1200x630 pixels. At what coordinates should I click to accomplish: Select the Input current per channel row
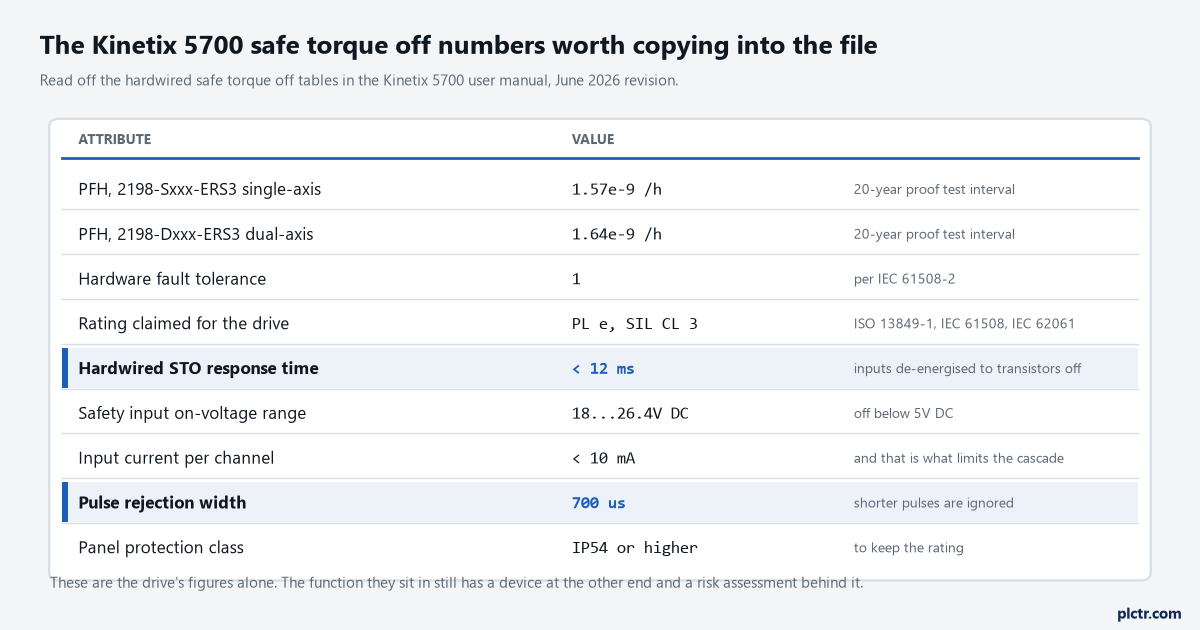(x=600, y=457)
